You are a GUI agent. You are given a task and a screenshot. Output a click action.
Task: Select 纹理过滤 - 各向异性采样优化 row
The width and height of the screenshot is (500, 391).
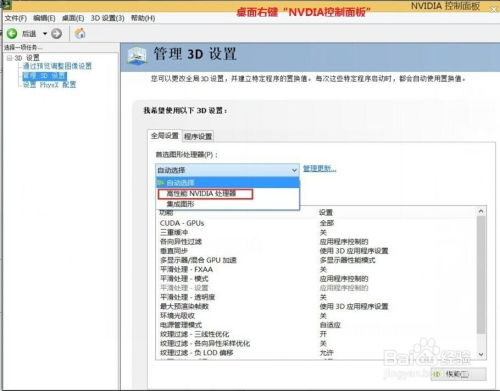point(317,343)
